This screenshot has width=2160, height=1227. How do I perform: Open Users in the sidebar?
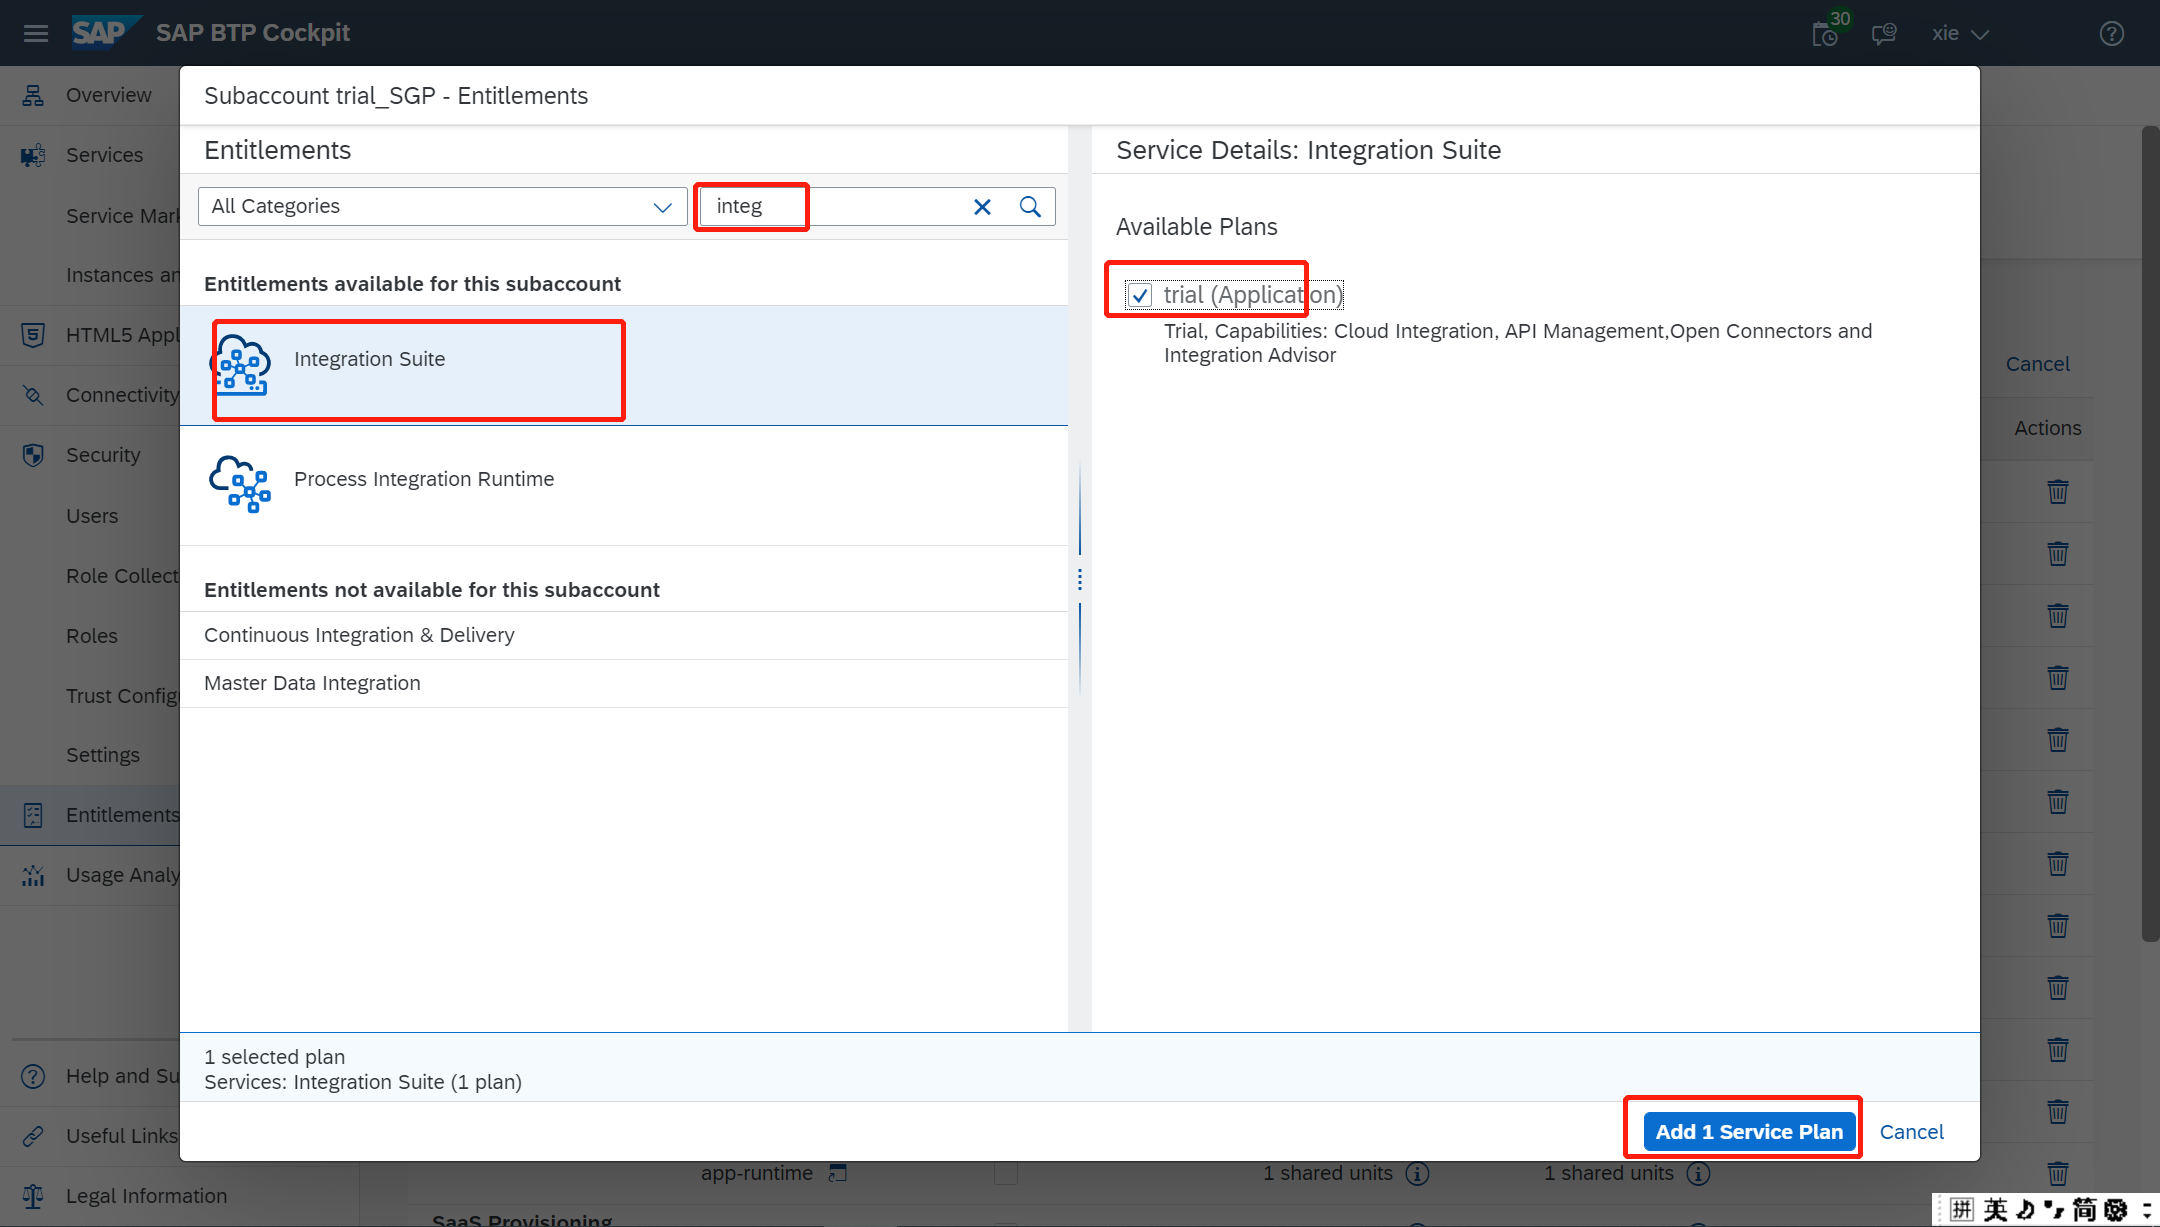pyautogui.click(x=90, y=516)
